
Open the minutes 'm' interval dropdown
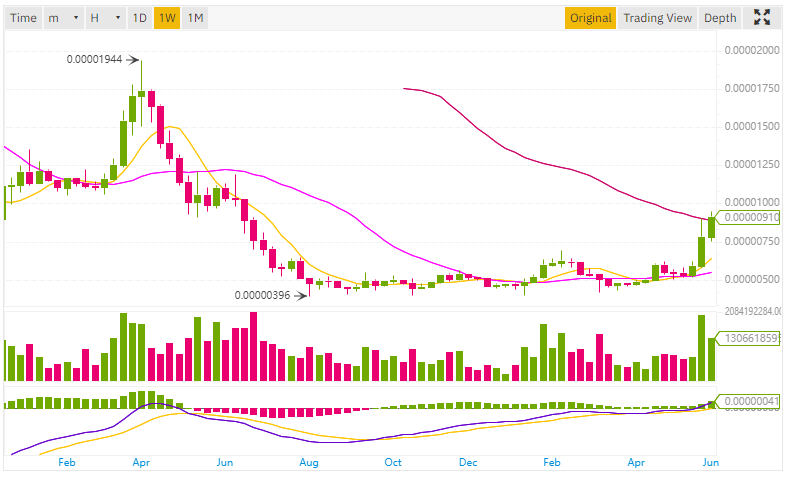63,18
